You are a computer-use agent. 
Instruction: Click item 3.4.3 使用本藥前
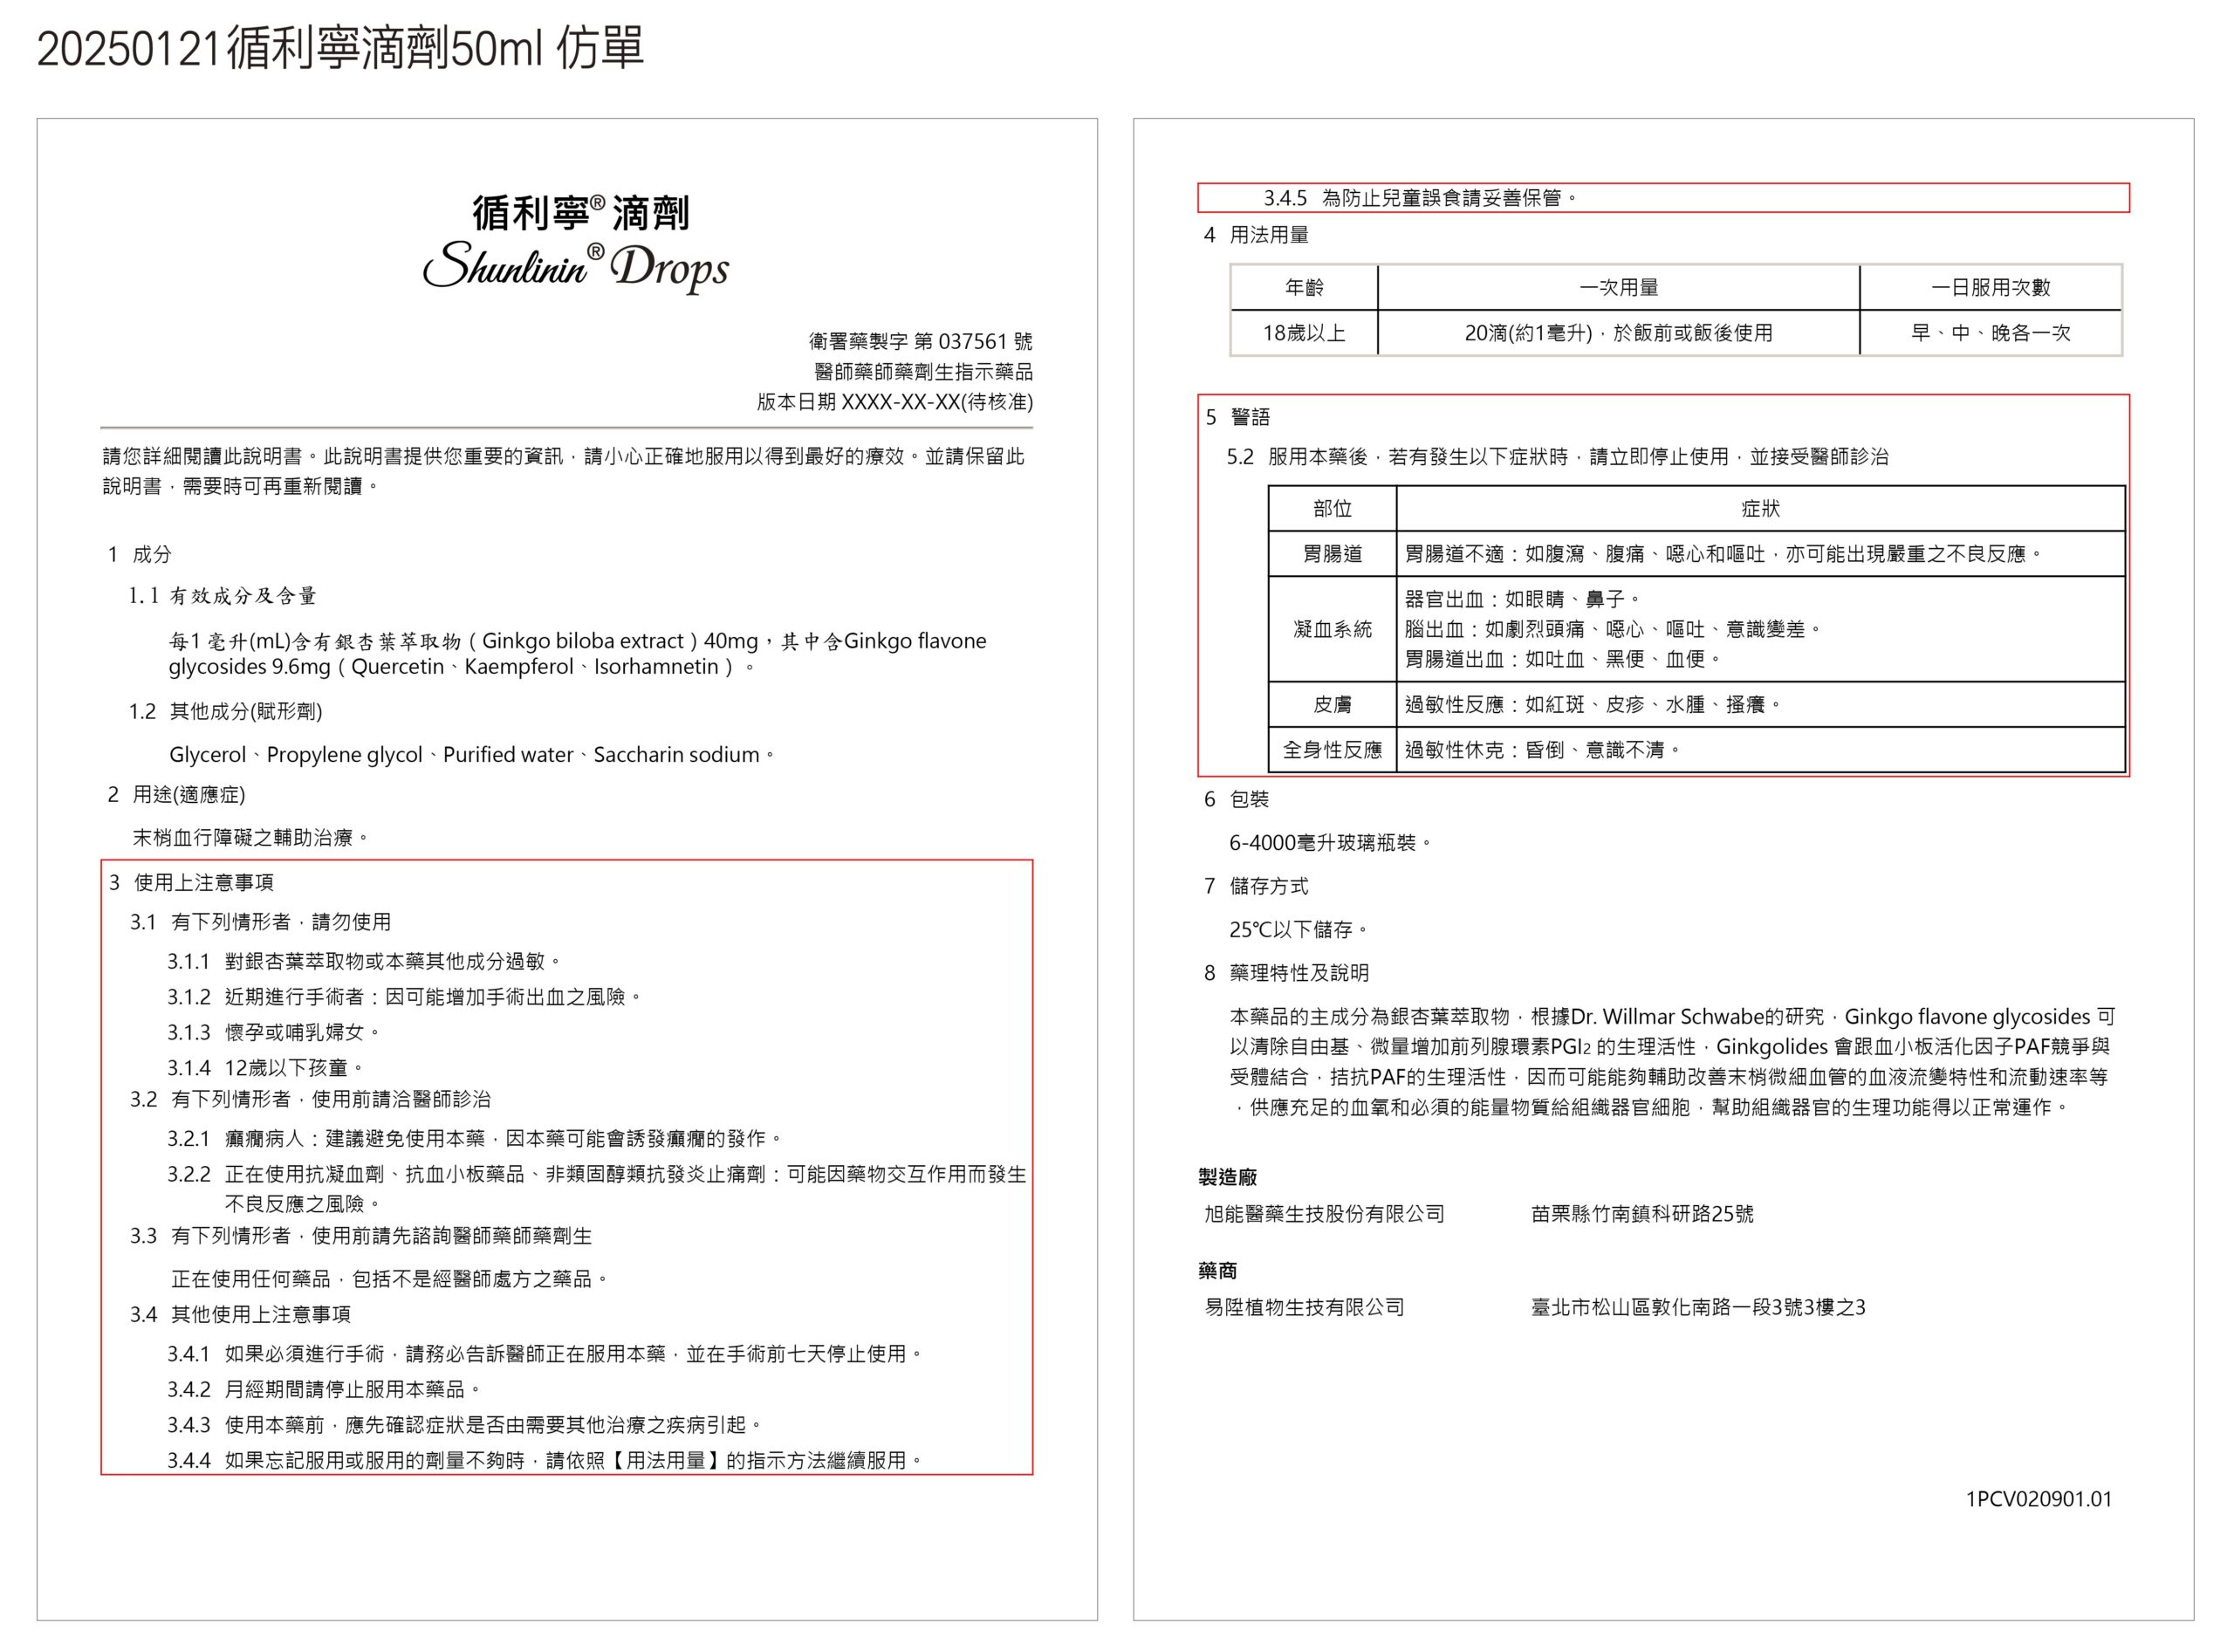tap(465, 1424)
